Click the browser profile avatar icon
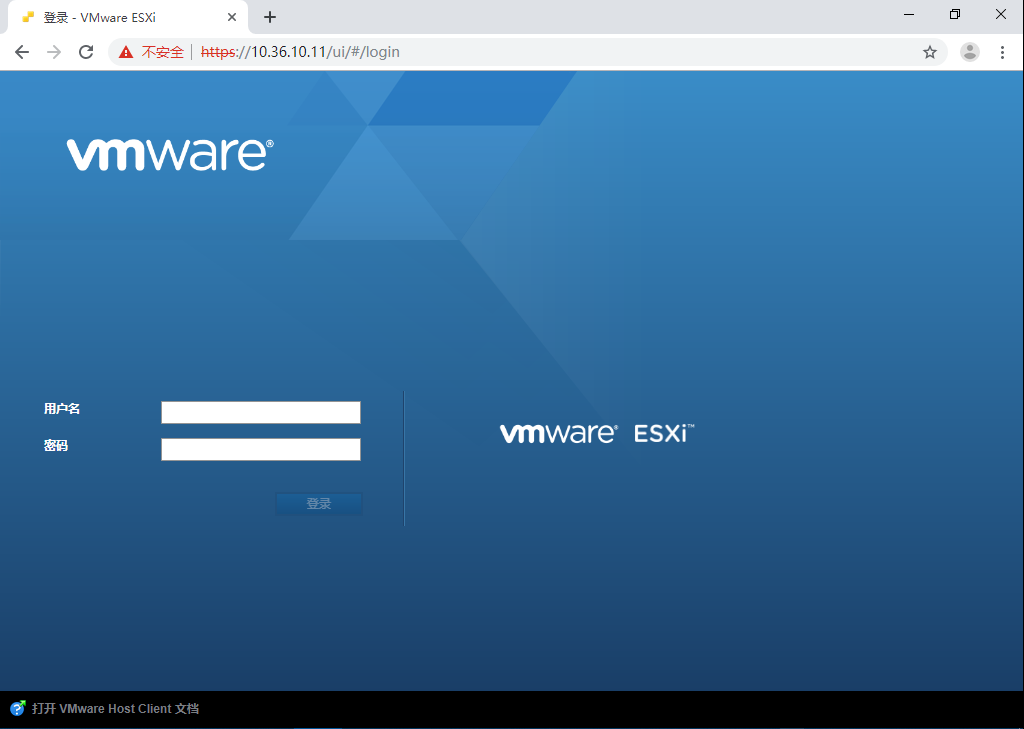This screenshot has height=729, width=1024. click(x=969, y=51)
